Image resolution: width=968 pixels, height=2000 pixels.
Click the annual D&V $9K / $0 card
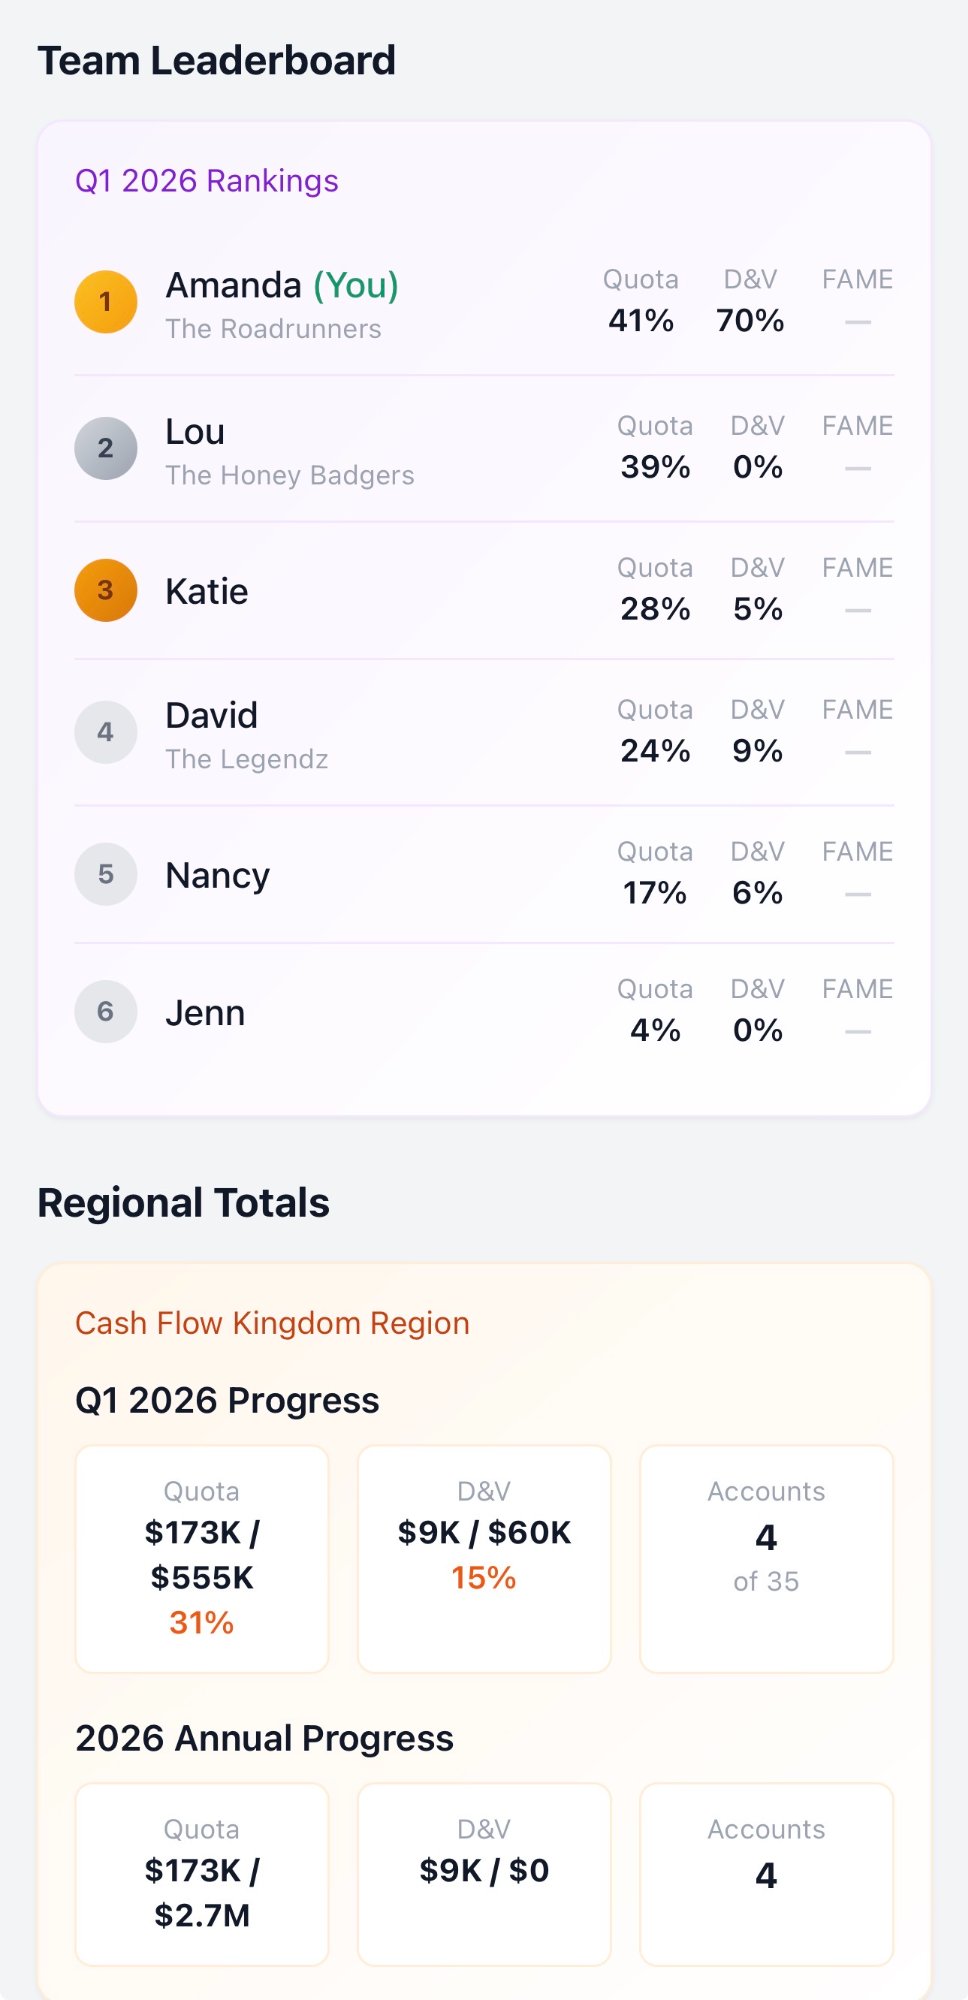tap(484, 1874)
